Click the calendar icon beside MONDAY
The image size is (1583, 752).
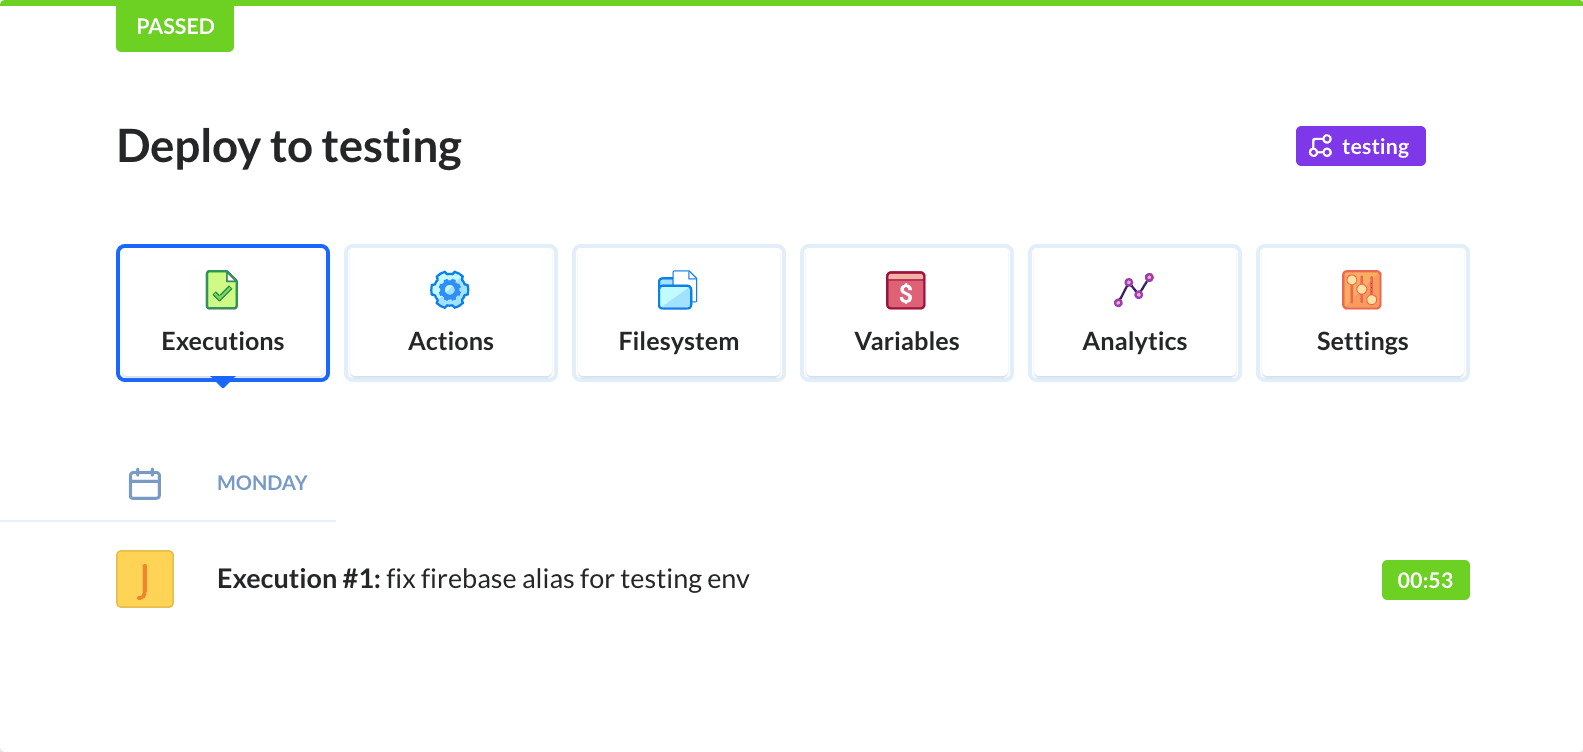145,484
